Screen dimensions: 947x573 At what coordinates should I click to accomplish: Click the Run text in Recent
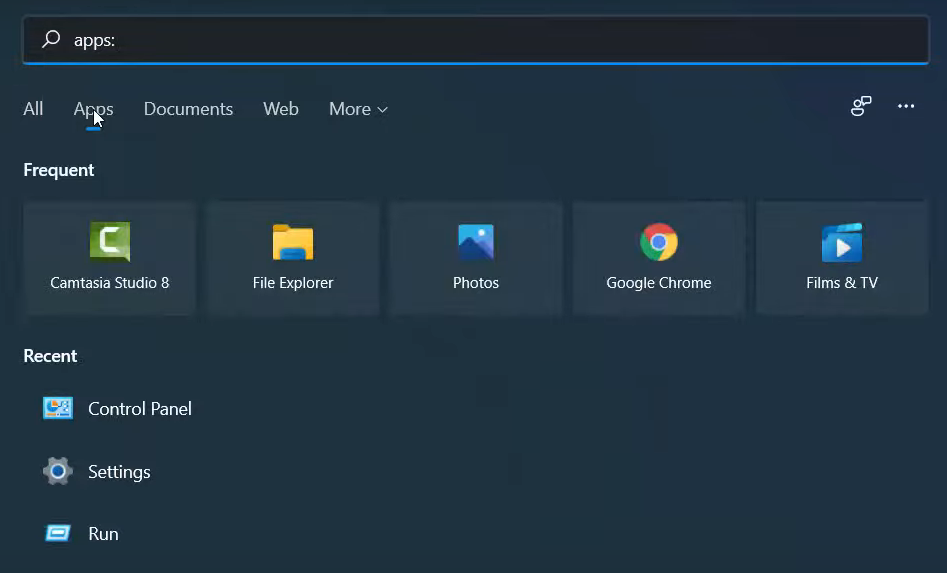pyautogui.click(x=103, y=534)
